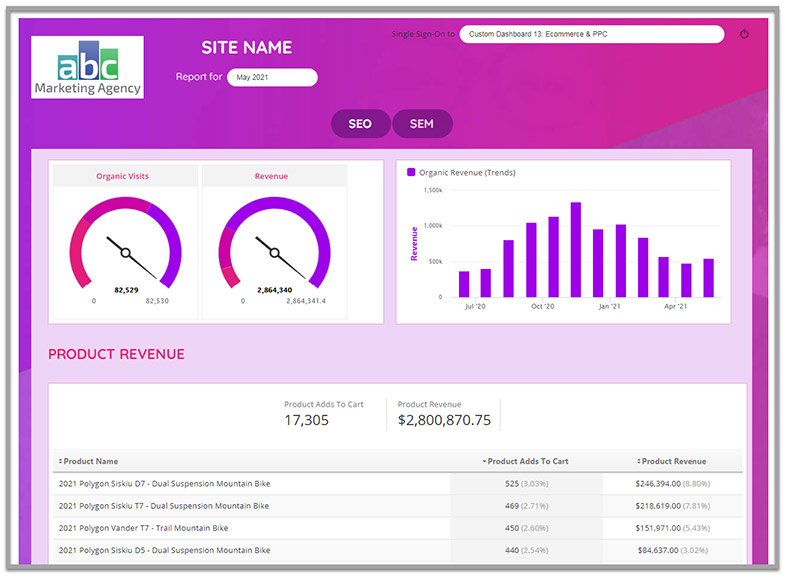
Task: Click the Product Adds To Cart total 17,305
Action: tap(306, 420)
